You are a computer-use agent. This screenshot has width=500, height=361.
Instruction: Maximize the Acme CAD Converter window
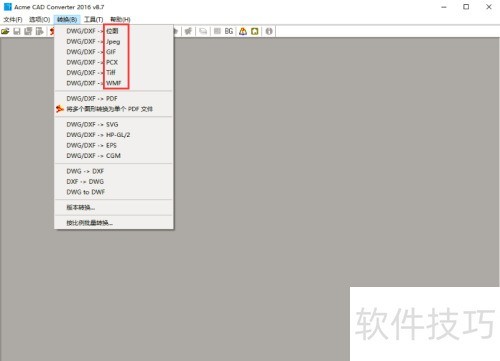466,7
